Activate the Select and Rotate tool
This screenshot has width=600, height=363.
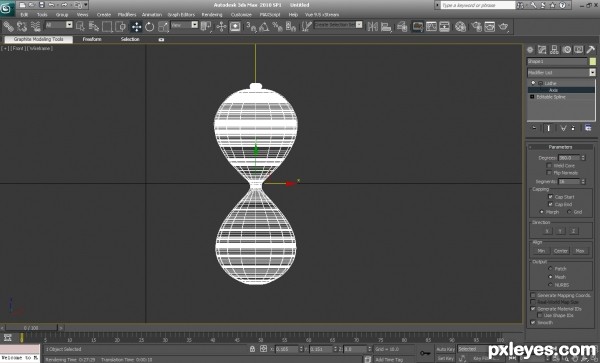pyautogui.click(x=150, y=26)
